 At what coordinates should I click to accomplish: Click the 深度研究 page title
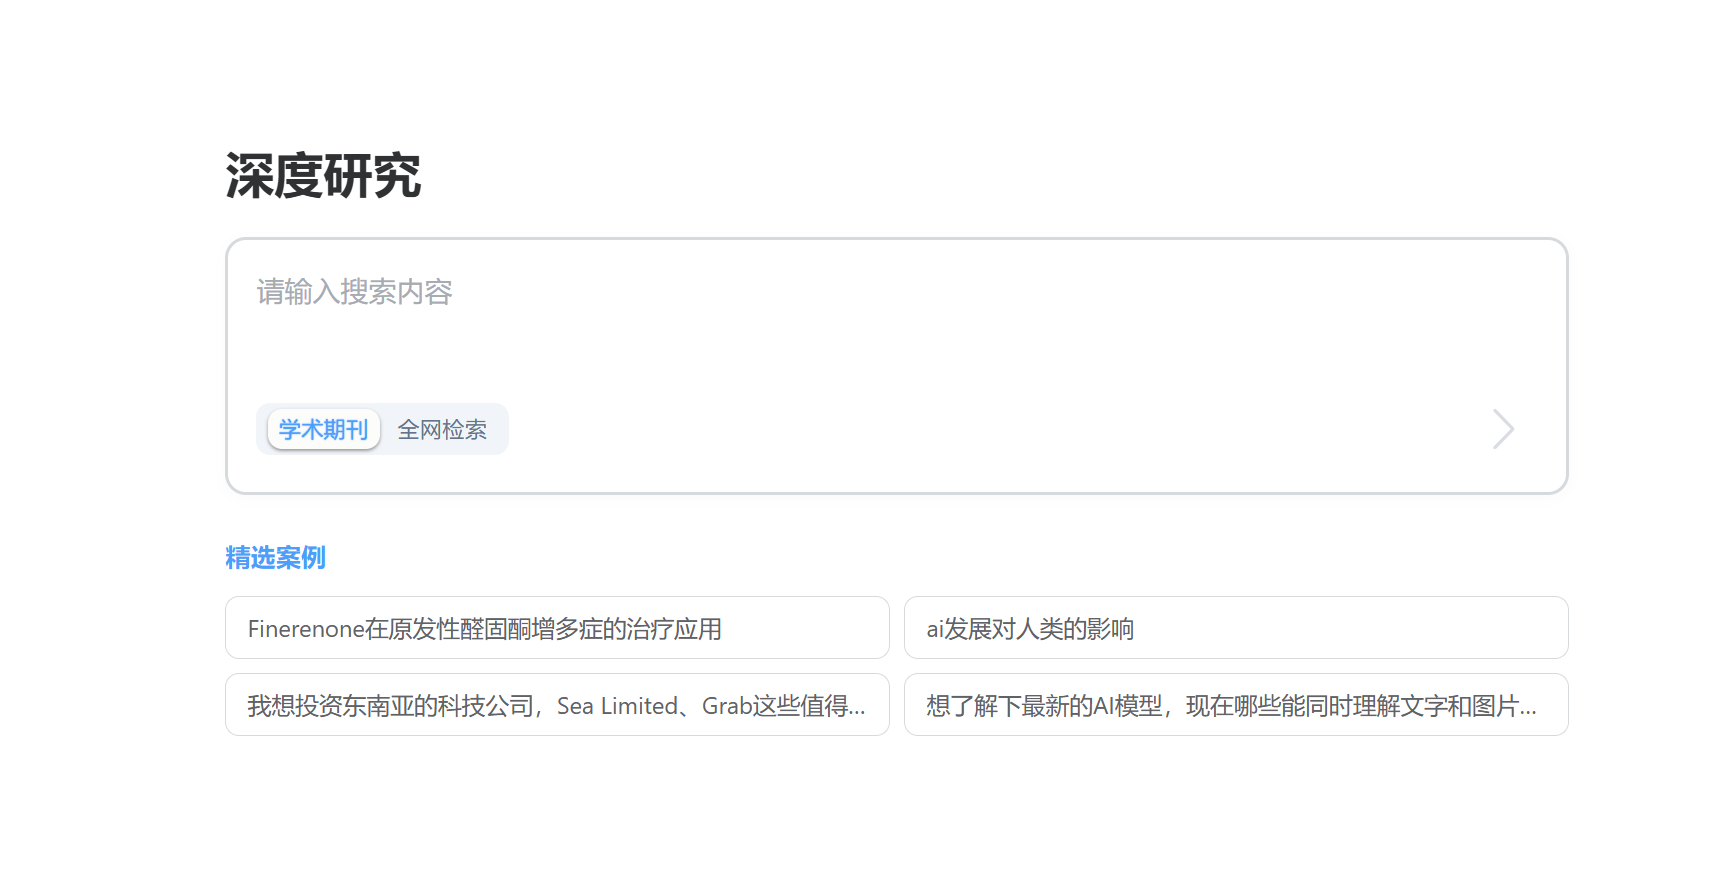click(323, 176)
